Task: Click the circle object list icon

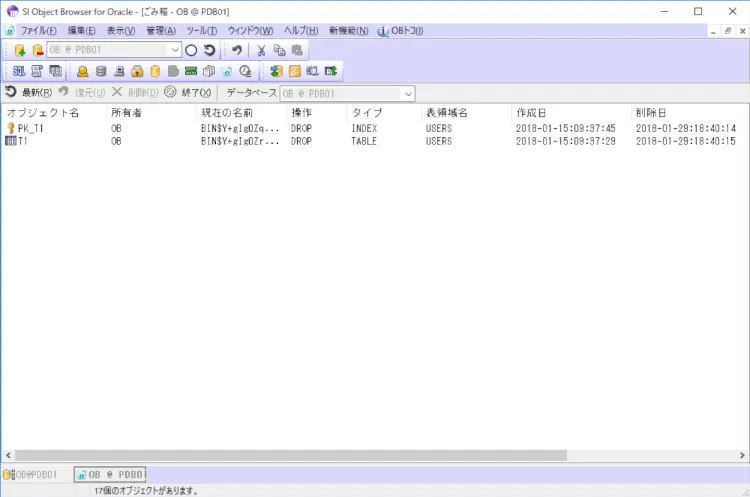Action: pyautogui.click(x=191, y=50)
